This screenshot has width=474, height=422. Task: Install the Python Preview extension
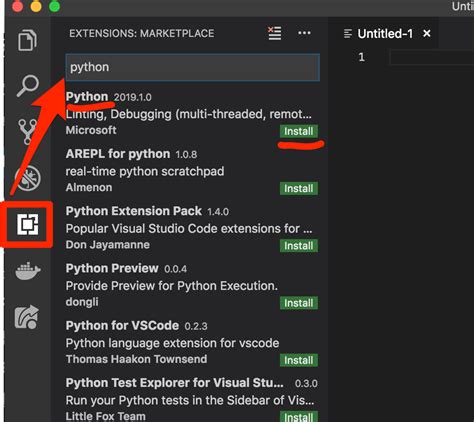click(x=299, y=303)
